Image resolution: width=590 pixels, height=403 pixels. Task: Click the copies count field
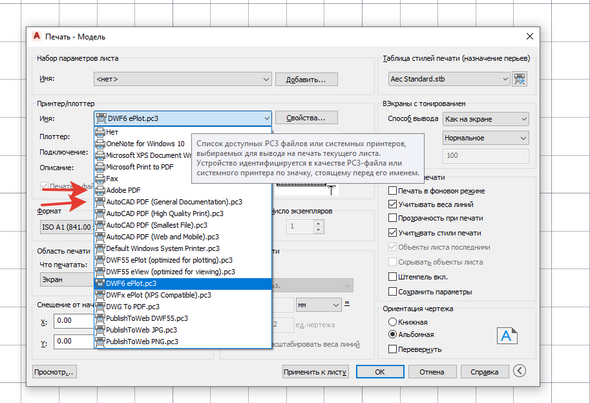(300, 227)
